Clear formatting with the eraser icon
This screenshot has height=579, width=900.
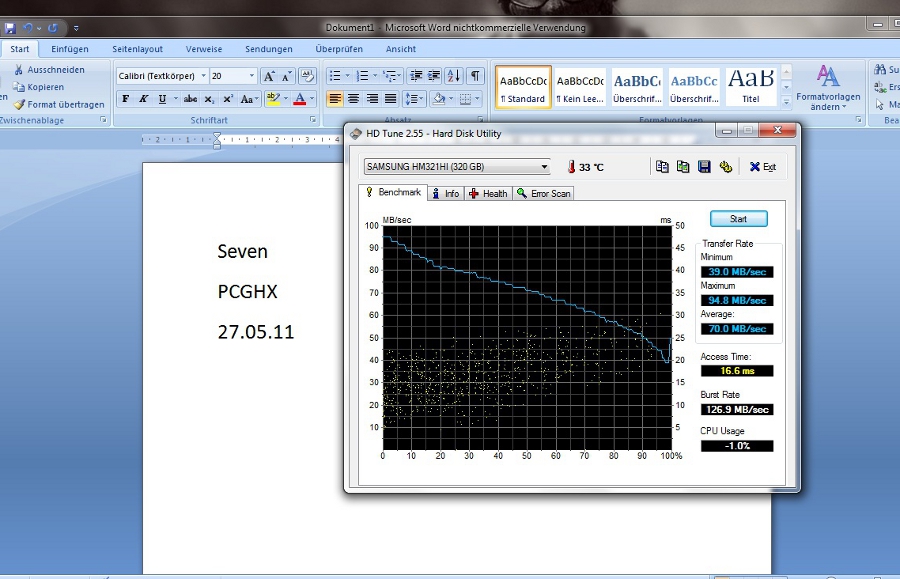(x=308, y=76)
